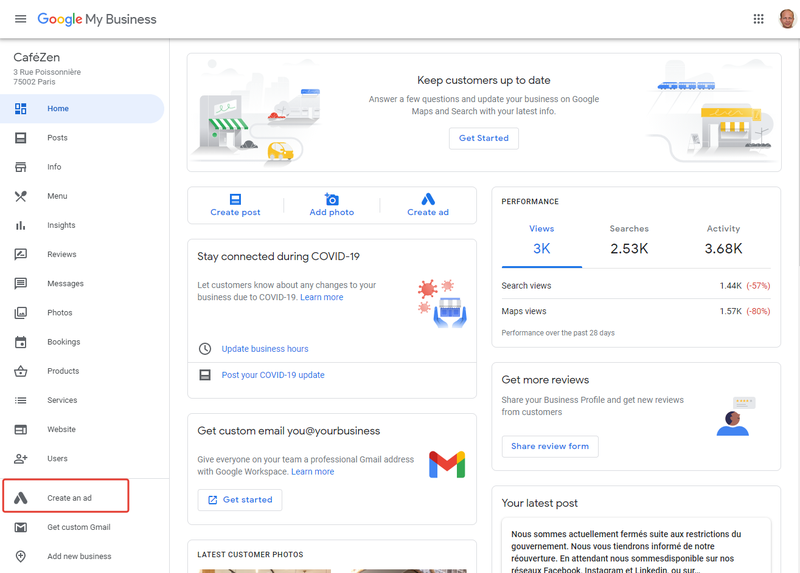800x573 pixels.
Task: Click the Bookings calendar icon
Action: (x=20, y=342)
